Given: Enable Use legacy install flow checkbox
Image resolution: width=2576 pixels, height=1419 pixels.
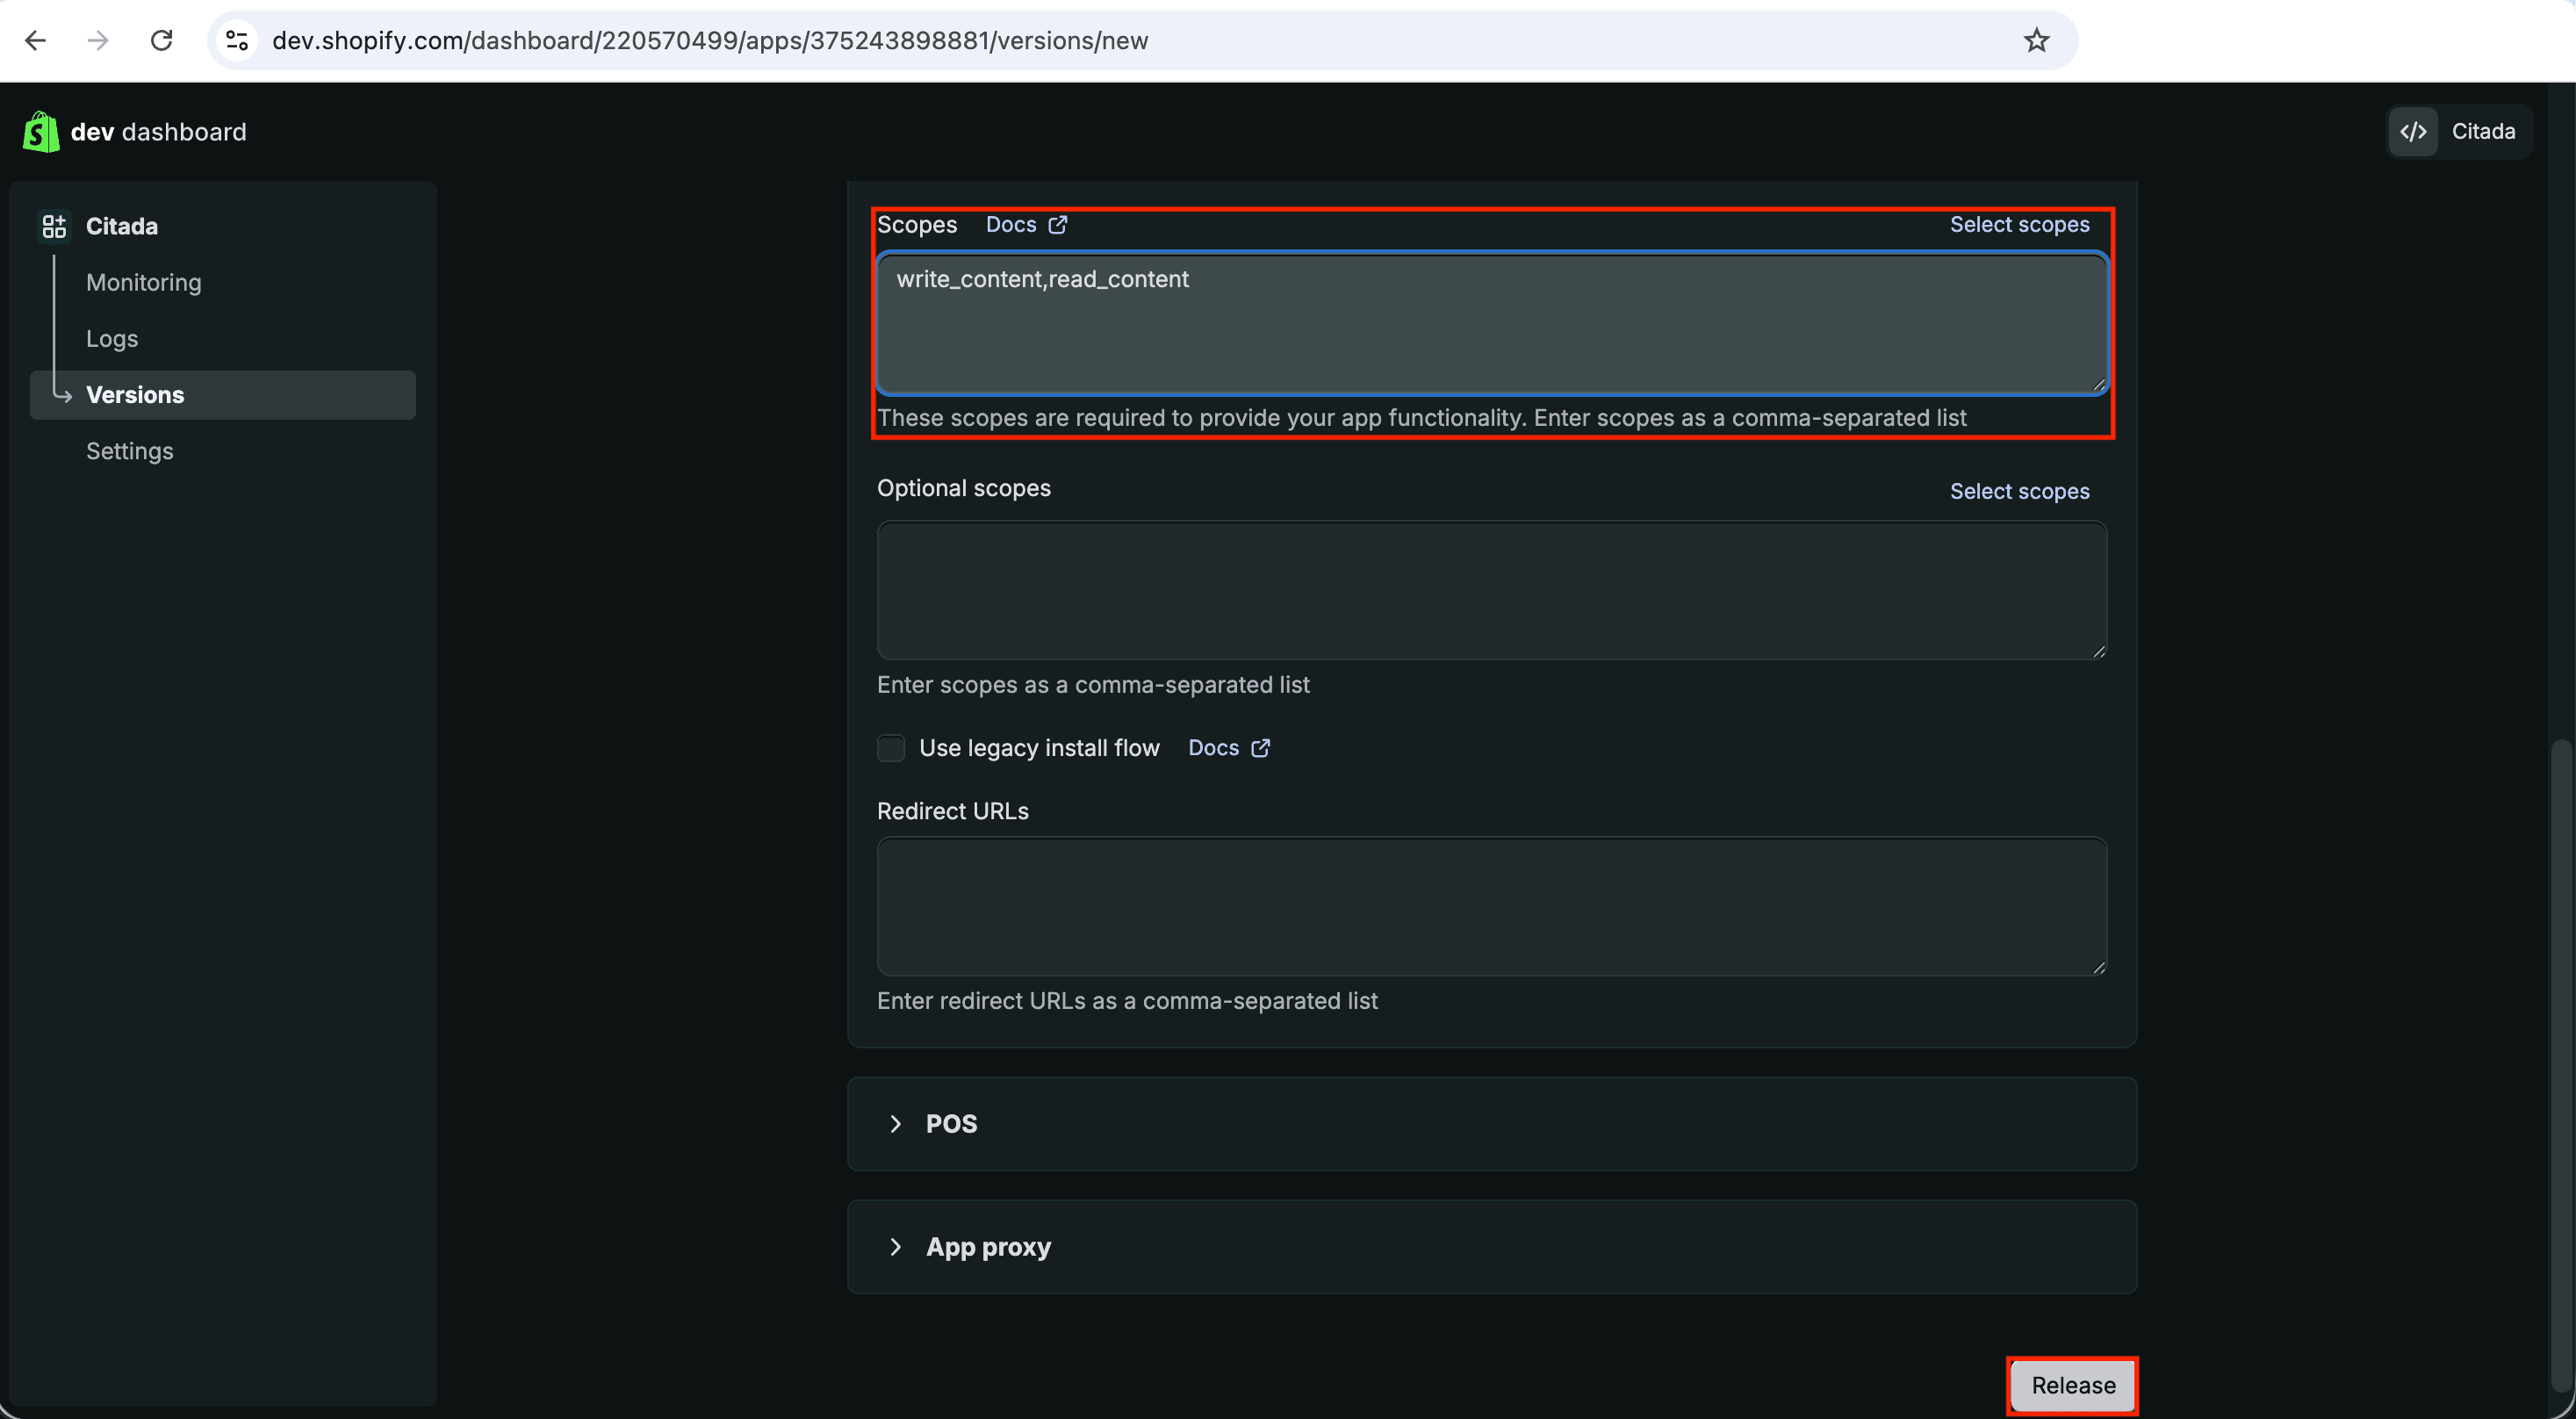Looking at the screenshot, I should pyautogui.click(x=890, y=748).
